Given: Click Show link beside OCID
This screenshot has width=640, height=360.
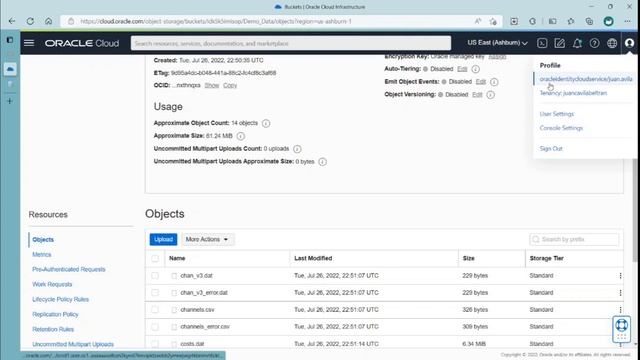Looking at the screenshot, I should (211, 85).
